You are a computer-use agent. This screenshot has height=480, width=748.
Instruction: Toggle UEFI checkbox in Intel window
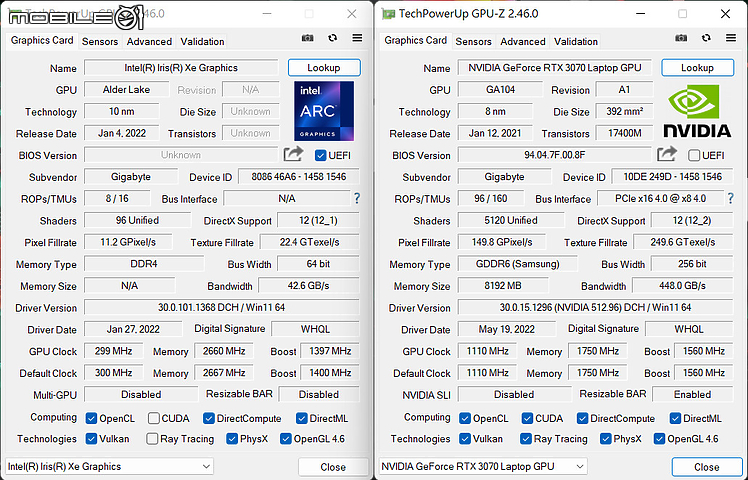point(321,156)
